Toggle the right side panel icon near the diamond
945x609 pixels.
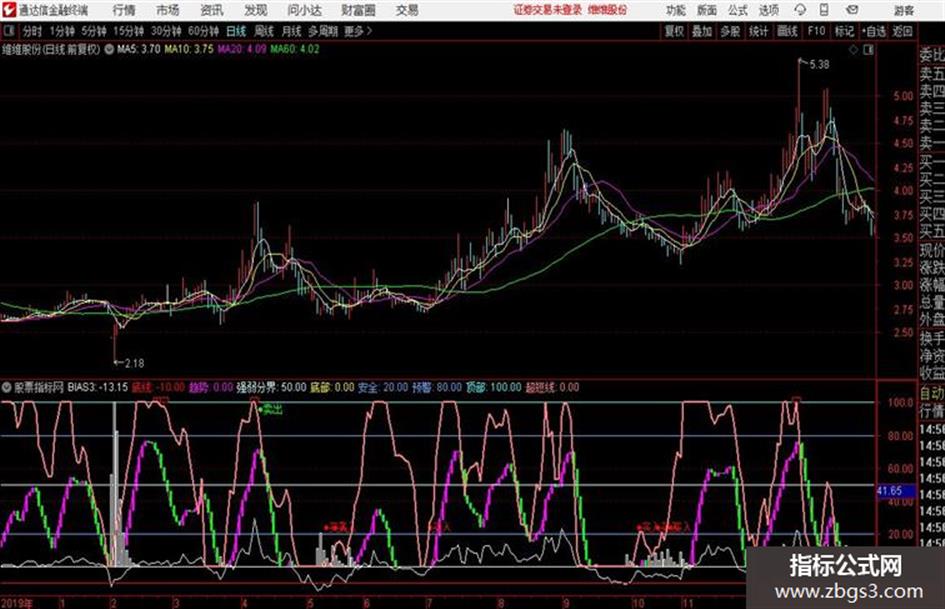pos(868,50)
